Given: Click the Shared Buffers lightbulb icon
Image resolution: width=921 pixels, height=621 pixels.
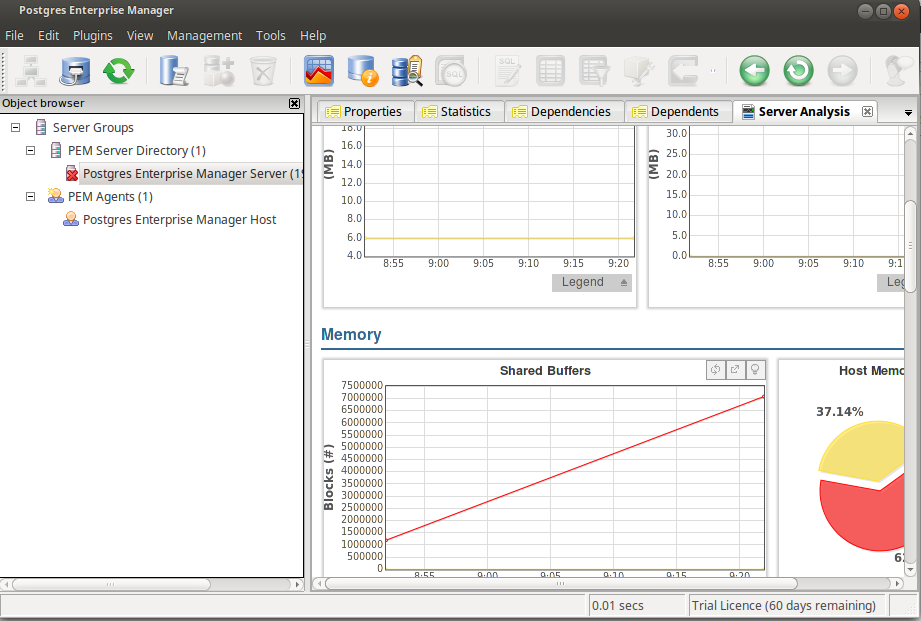Looking at the screenshot, I should [x=755, y=370].
